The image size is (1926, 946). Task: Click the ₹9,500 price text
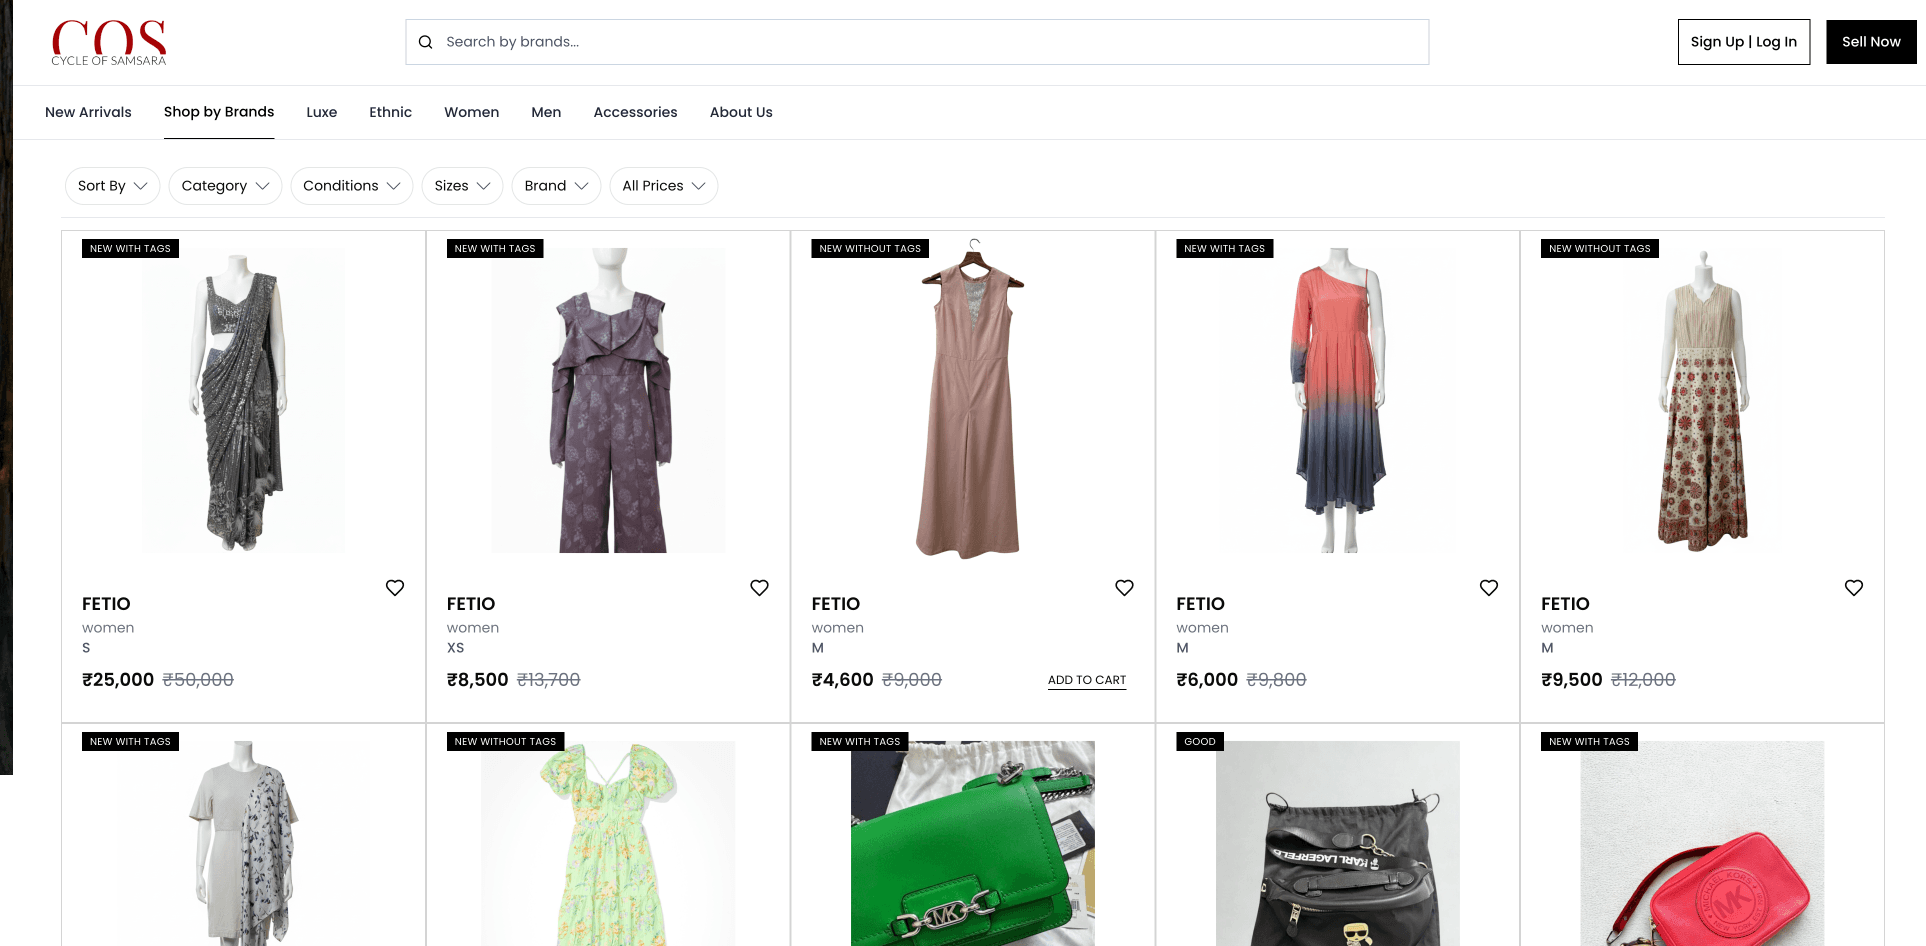(x=1572, y=680)
